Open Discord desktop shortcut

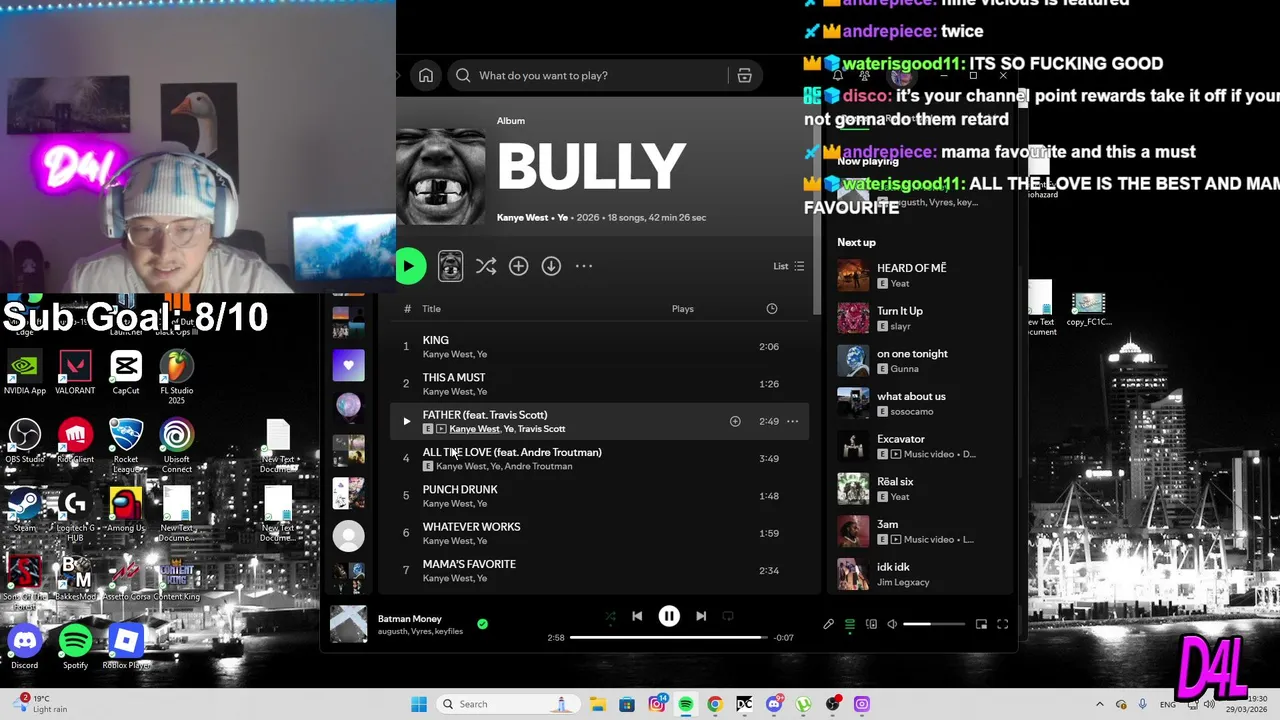[25, 646]
